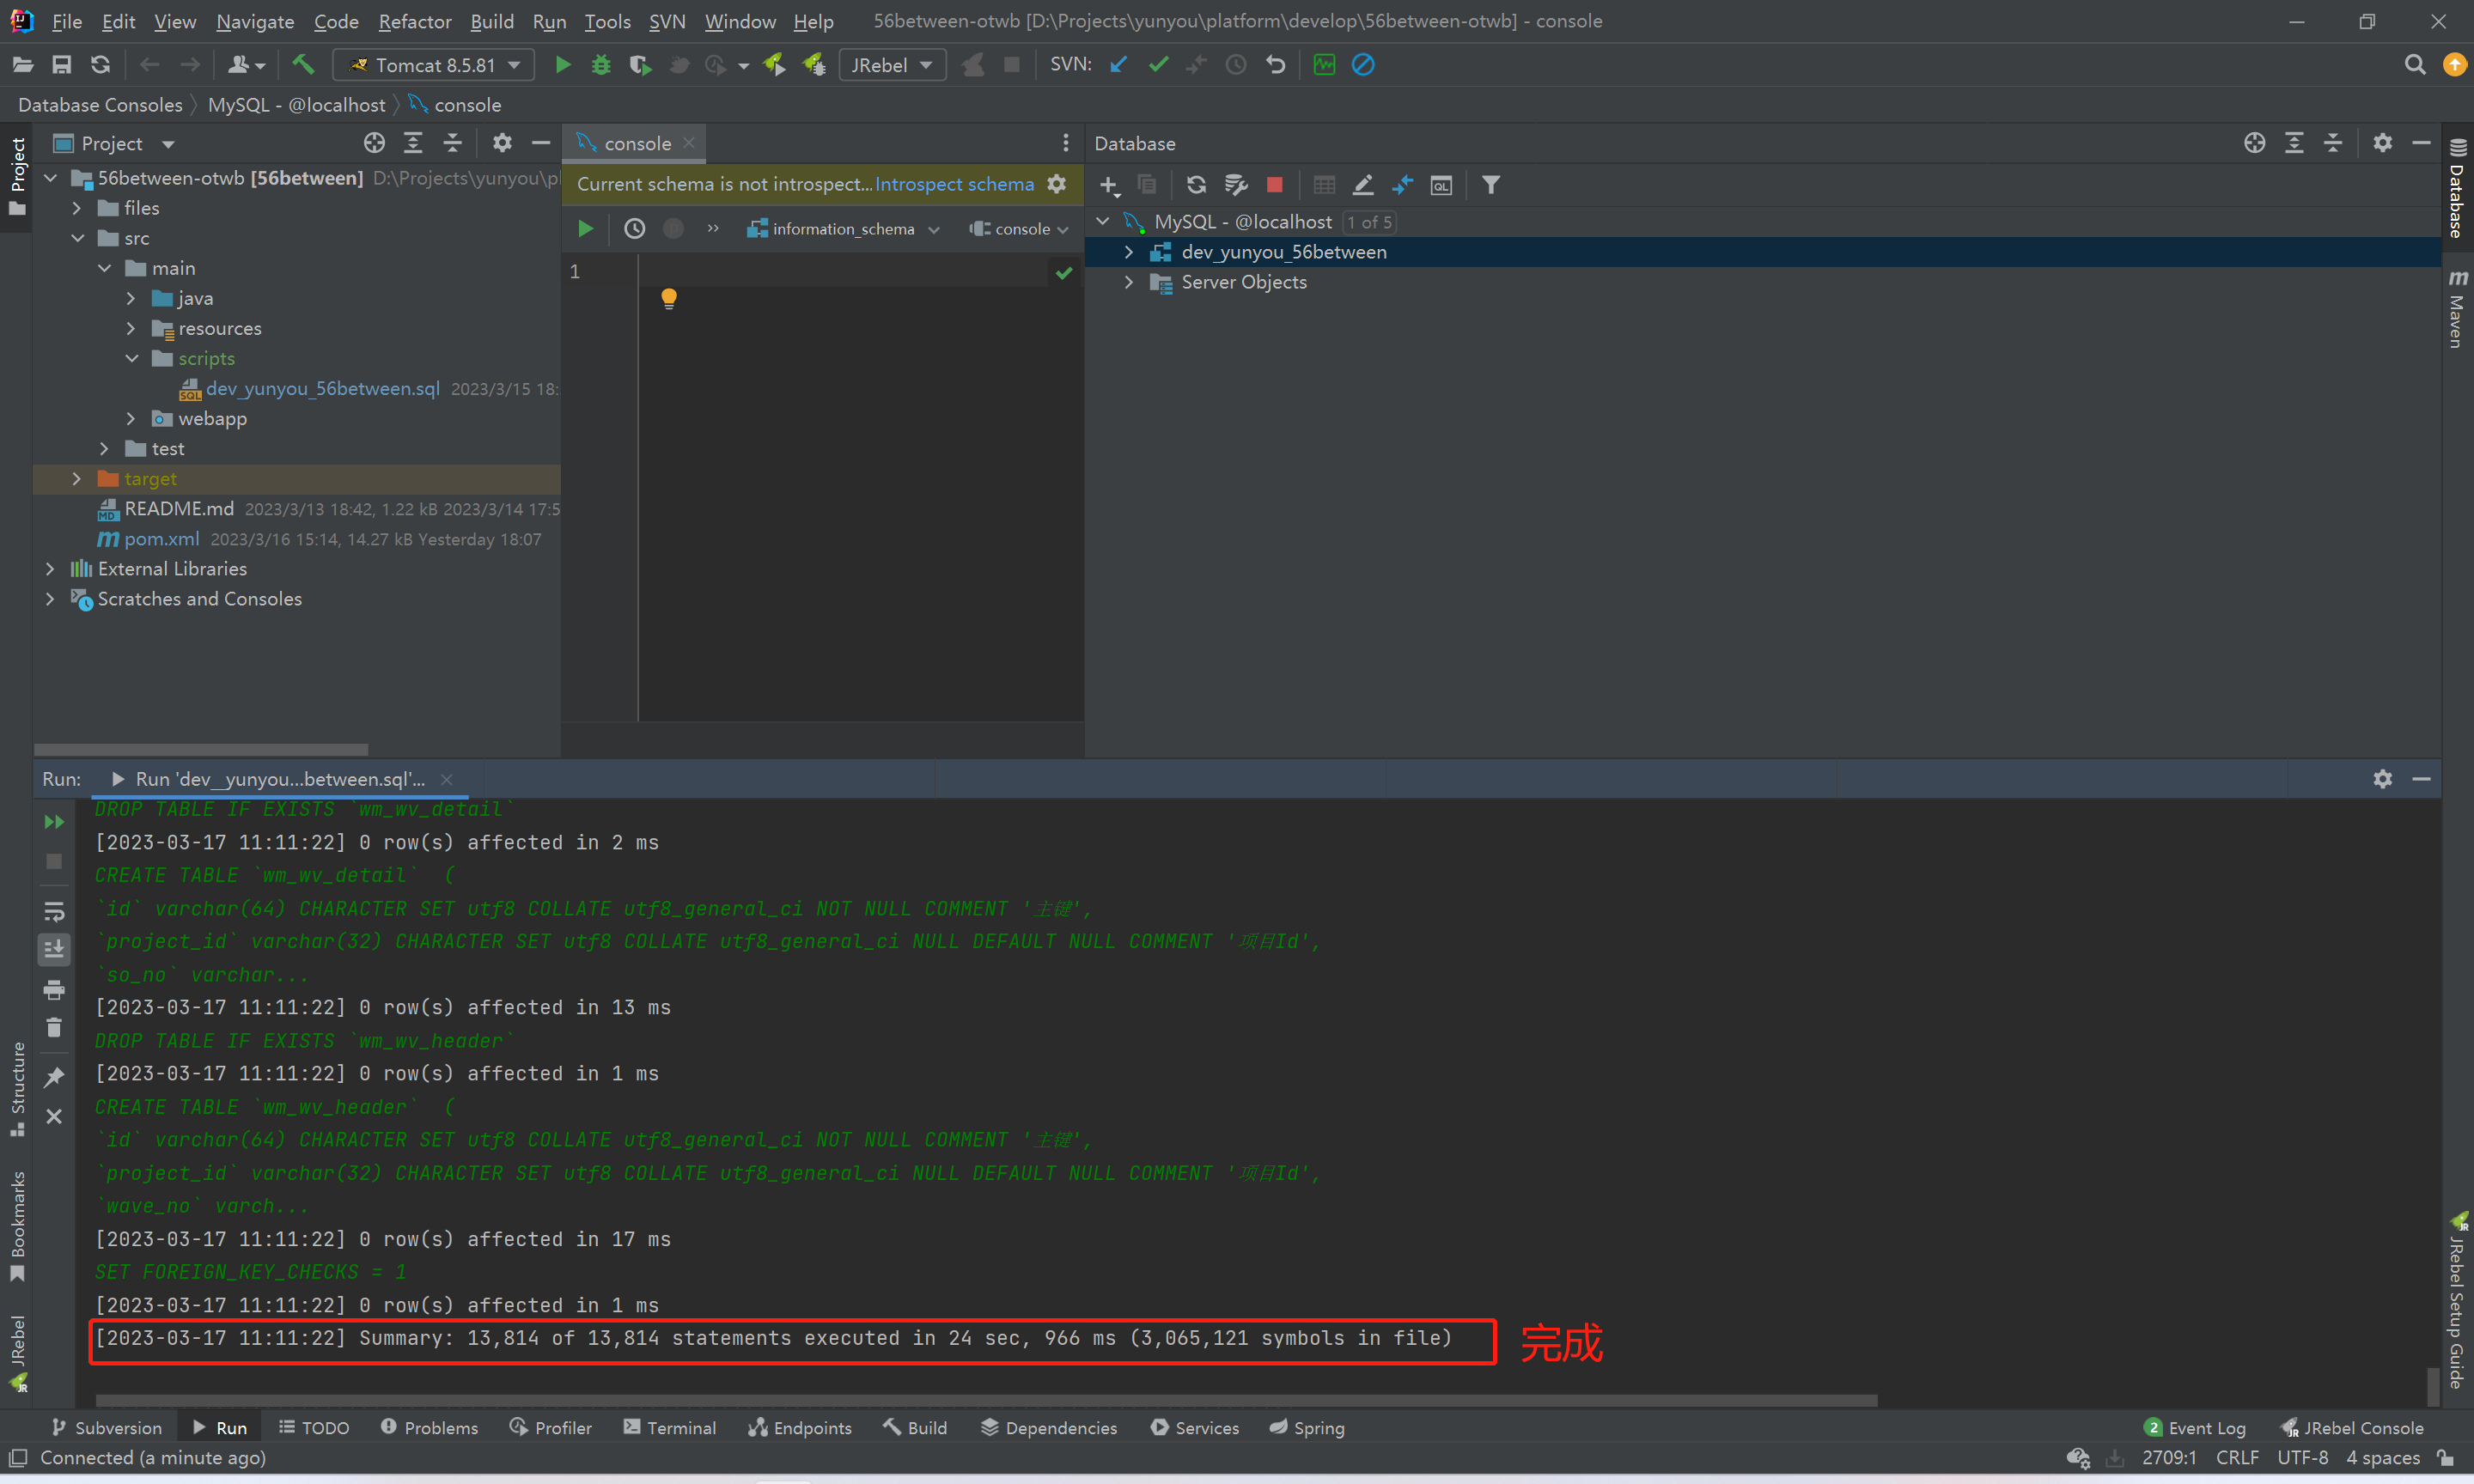
Task: Open the Navigate menu
Action: click(x=255, y=21)
